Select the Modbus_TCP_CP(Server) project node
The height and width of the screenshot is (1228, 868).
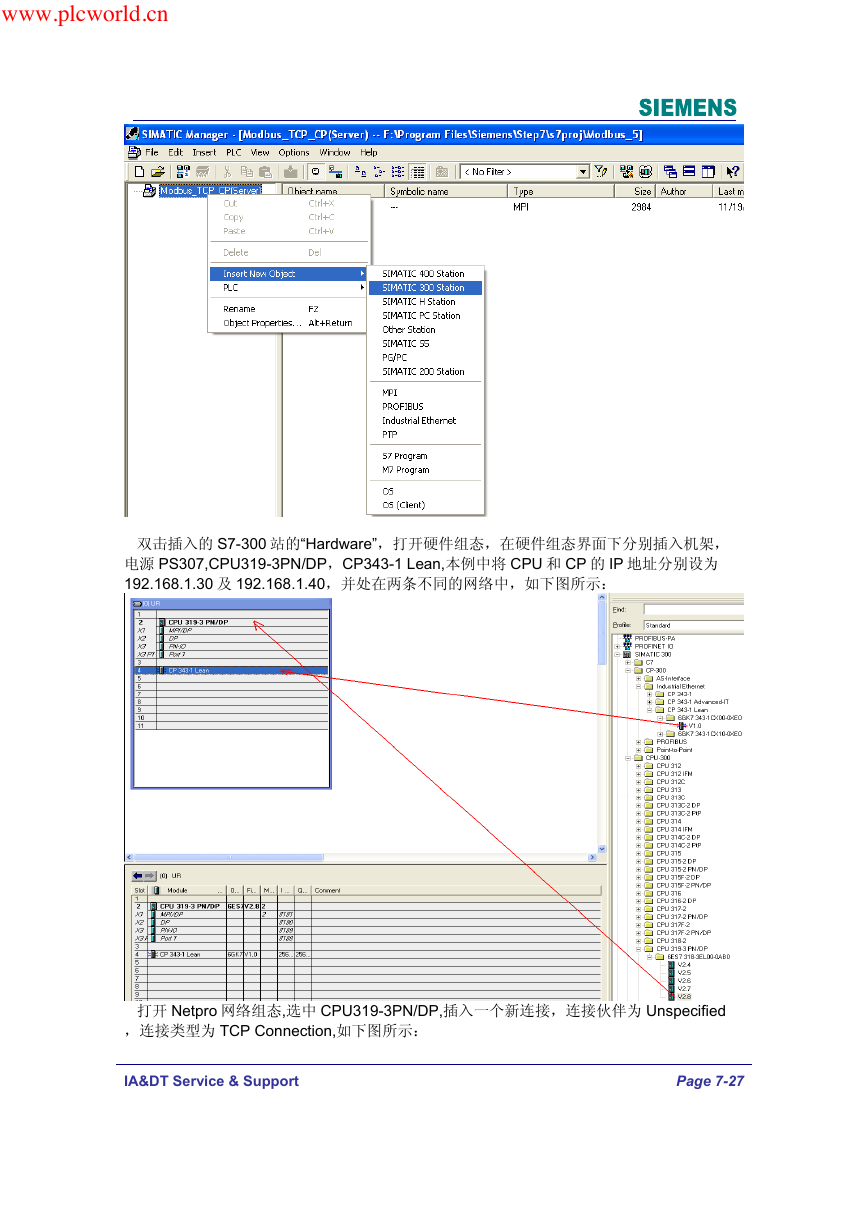pos(210,191)
